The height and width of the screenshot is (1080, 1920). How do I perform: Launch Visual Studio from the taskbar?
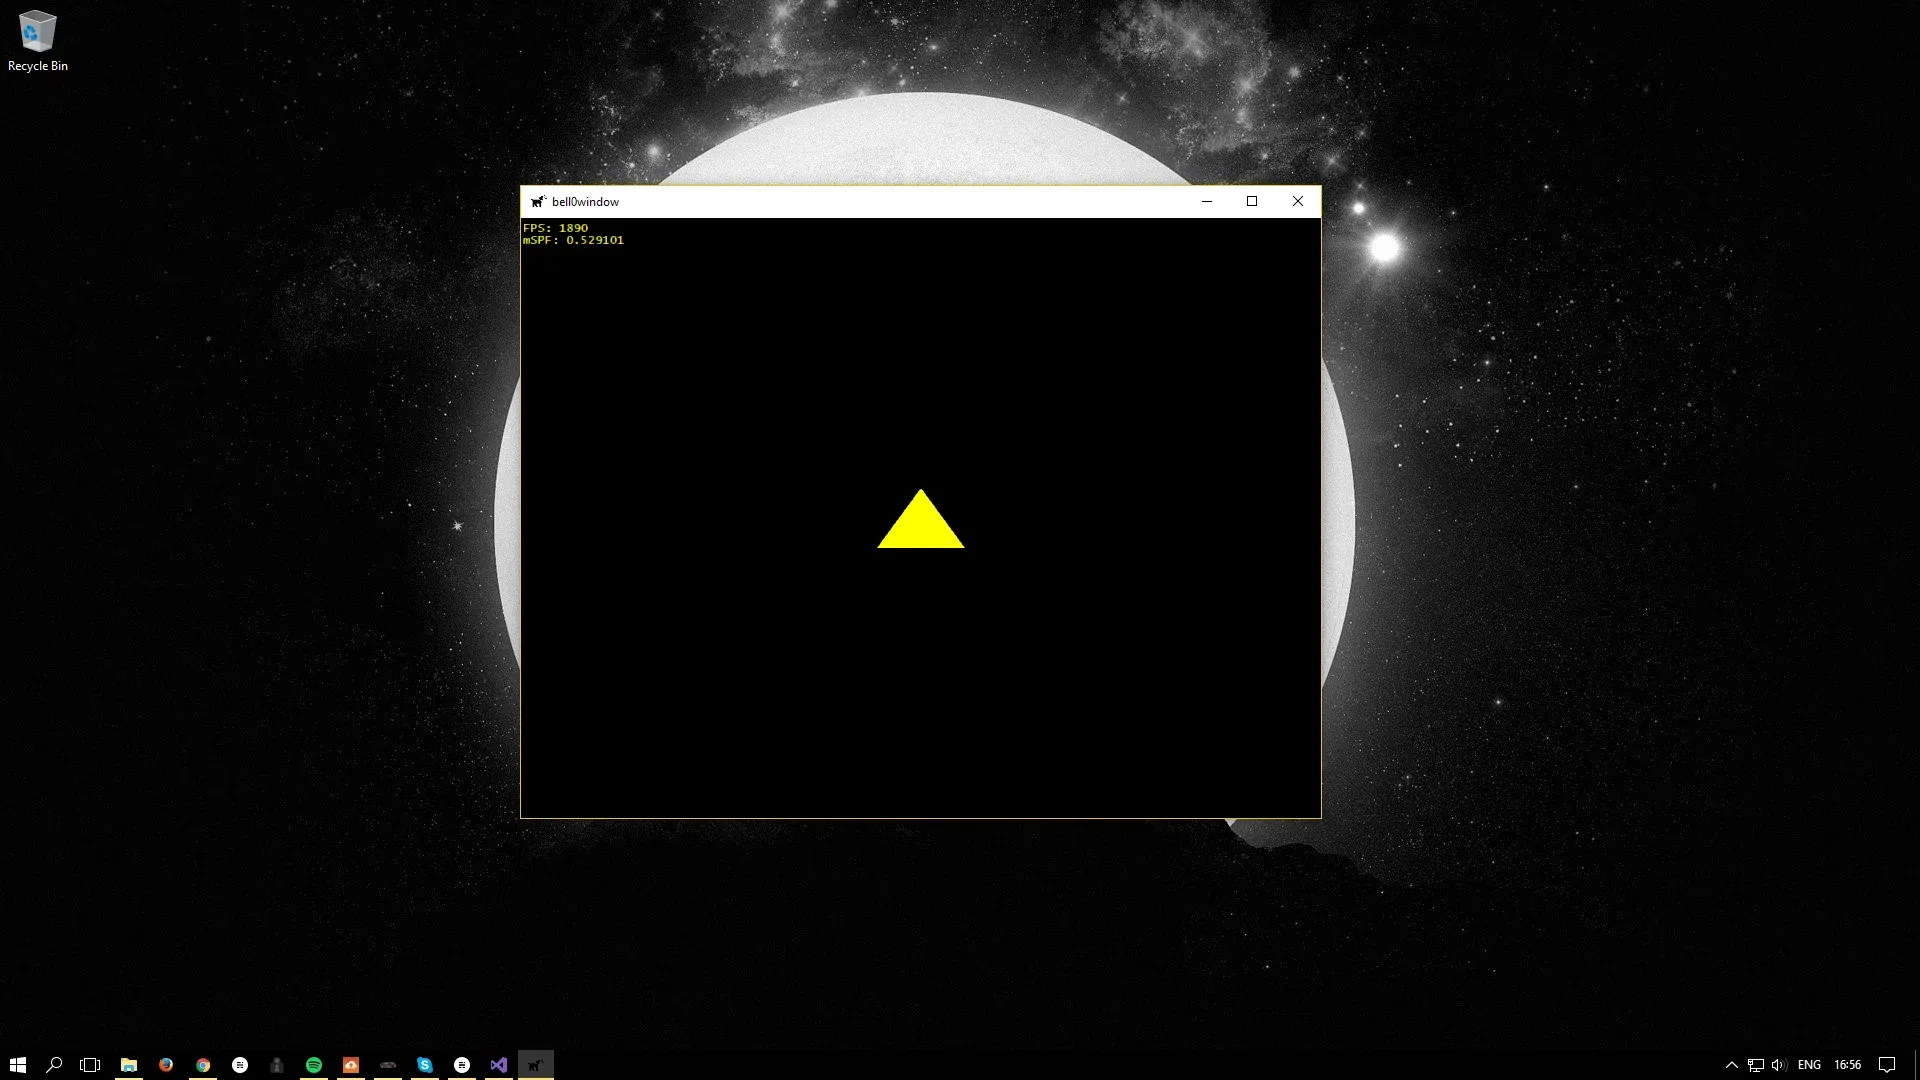499,1065
